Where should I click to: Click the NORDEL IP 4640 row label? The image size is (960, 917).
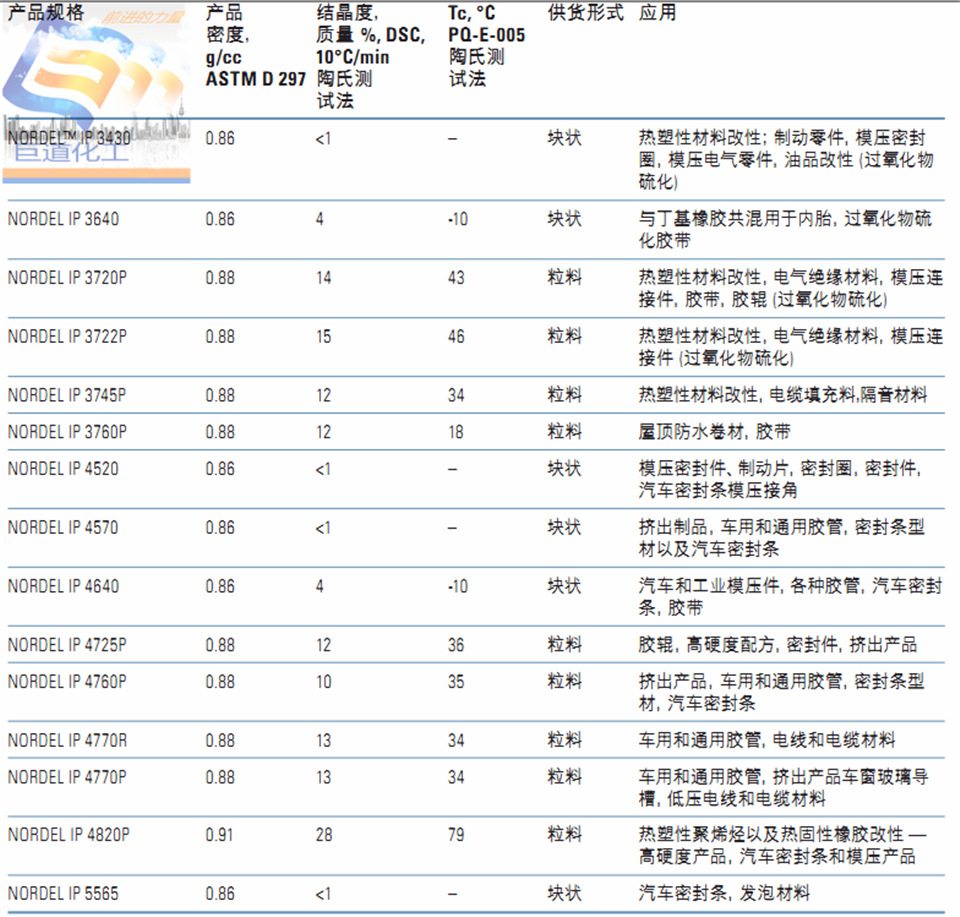point(63,586)
